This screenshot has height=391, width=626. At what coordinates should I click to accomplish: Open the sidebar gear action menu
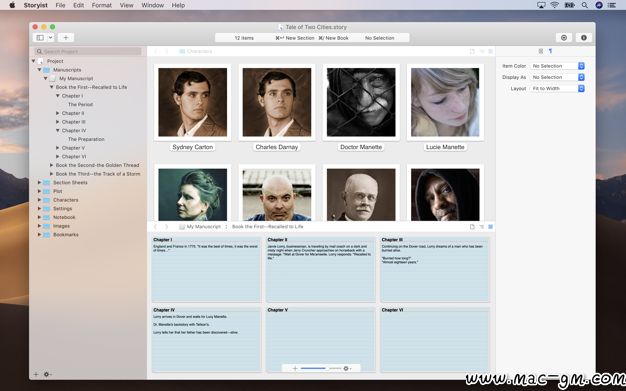(x=47, y=374)
